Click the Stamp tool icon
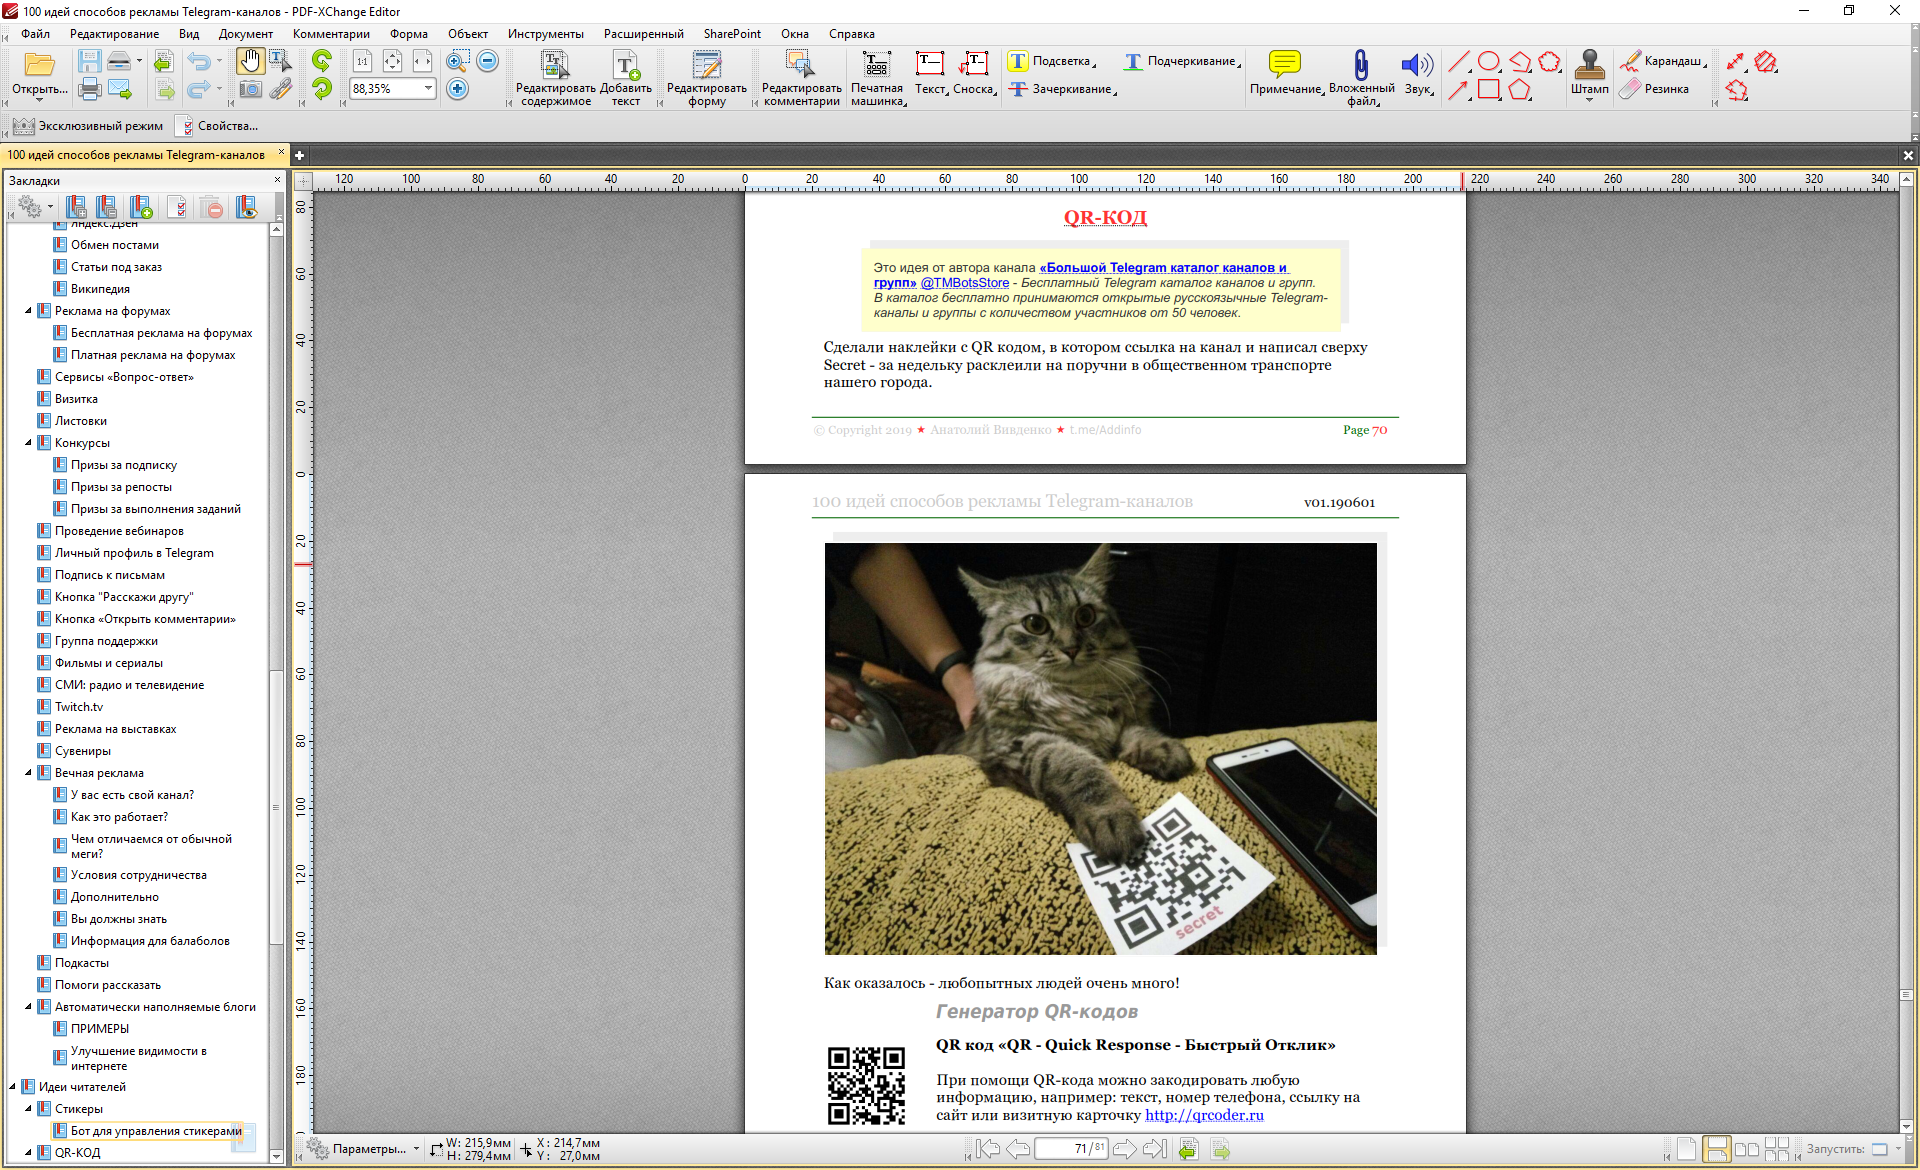 (1589, 65)
